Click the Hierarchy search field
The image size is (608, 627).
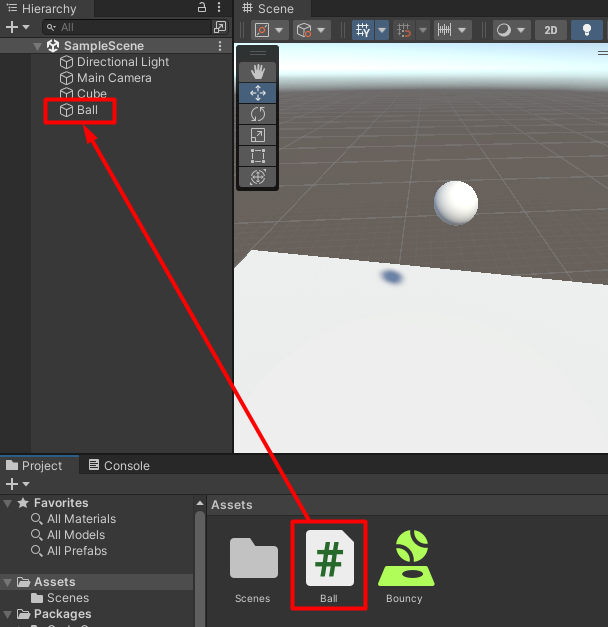pyautogui.click(x=128, y=27)
